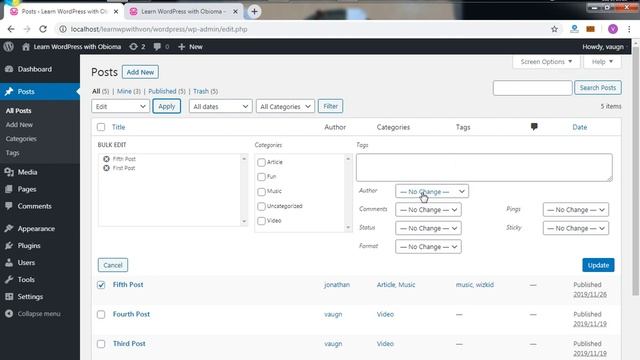This screenshot has width=640, height=360.
Task: Expand the Screen Options panel
Action: [x=546, y=62]
